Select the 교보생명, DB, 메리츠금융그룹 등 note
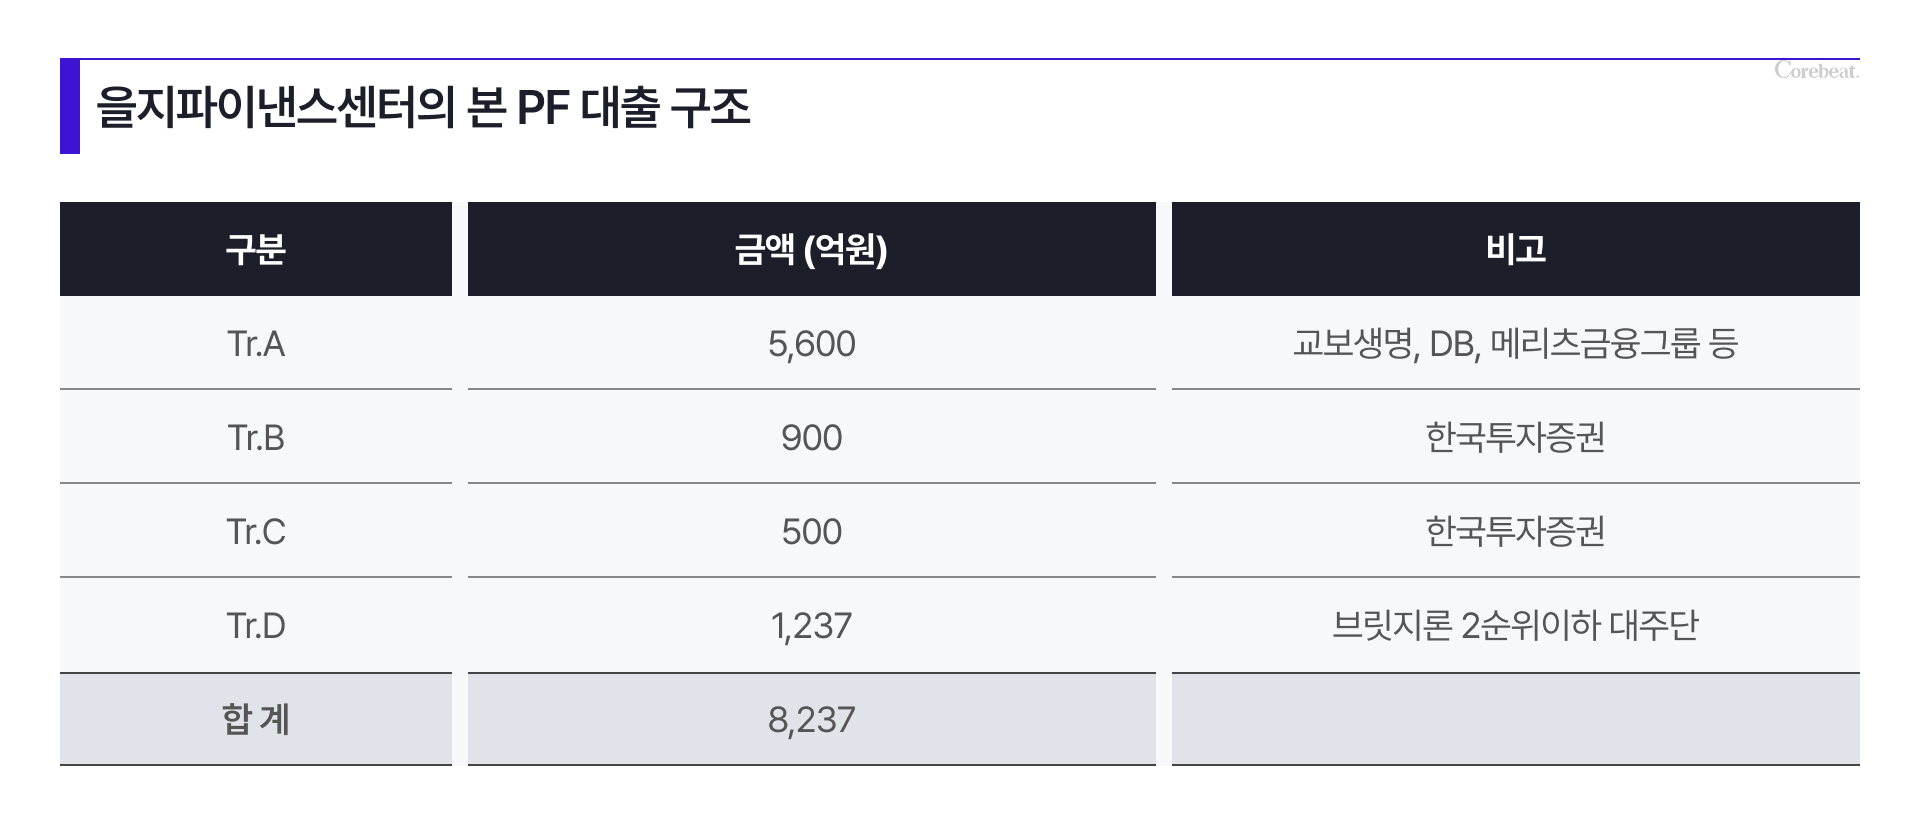The image size is (1920, 826). pyautogui.click(x=1515, y=344)
